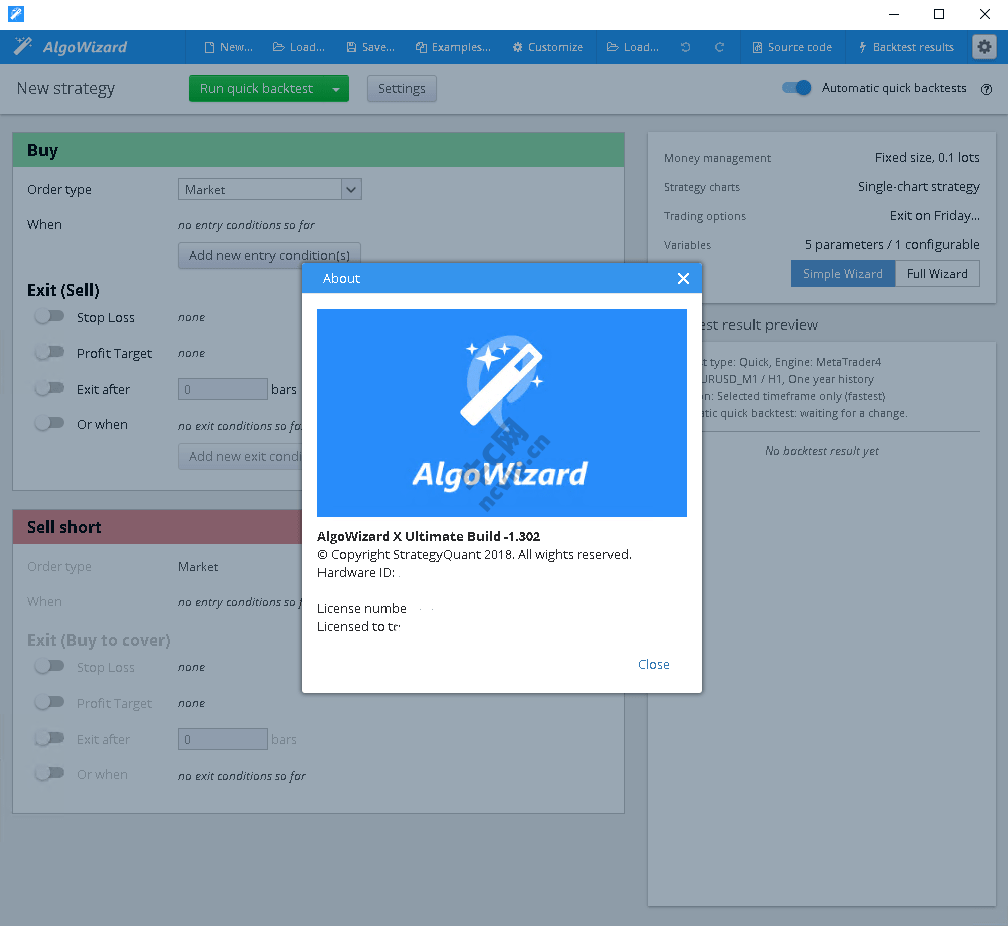The height and width of the screenshot is (926, 1008).
Task: Open the Settings button beside backtest
Action: (402, 89)
